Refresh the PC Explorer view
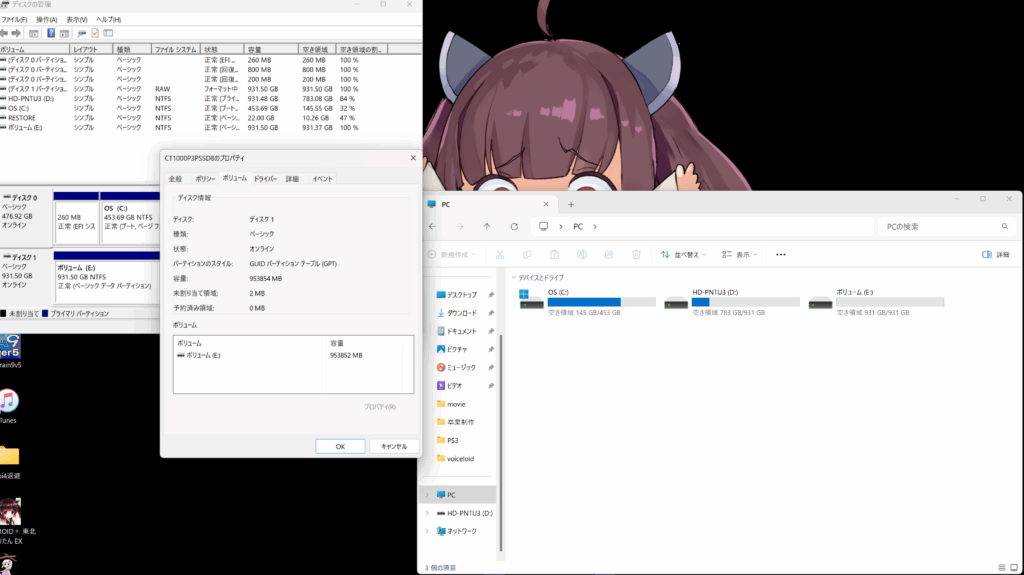 pyautogui.click(x=514, y=227)
